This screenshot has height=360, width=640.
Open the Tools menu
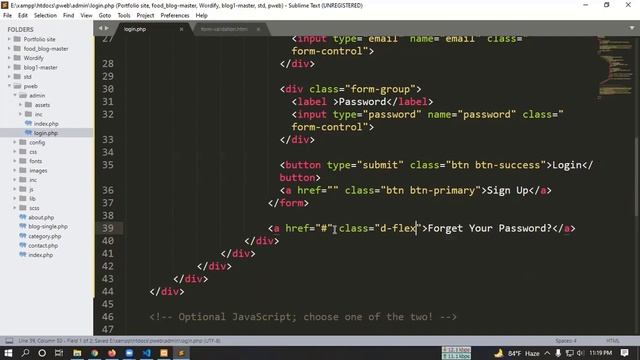[x=124, y=16]
